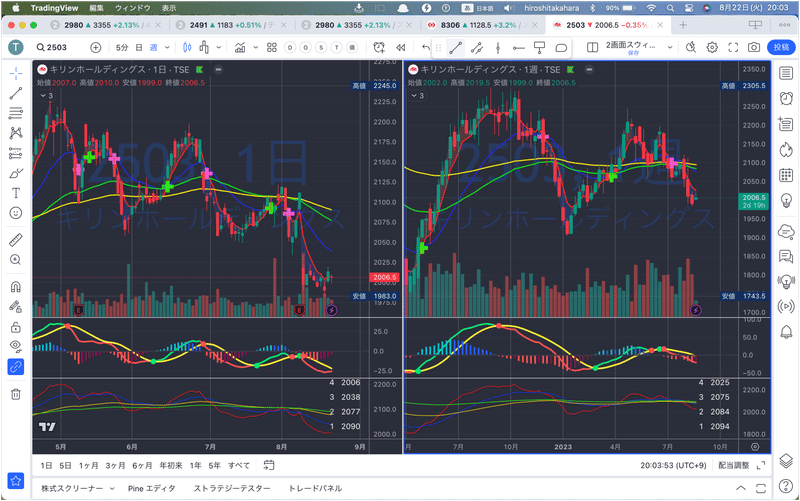Take a chart snapshot with the camera
This screenshot has height=501, width=800.
point(754,47)
